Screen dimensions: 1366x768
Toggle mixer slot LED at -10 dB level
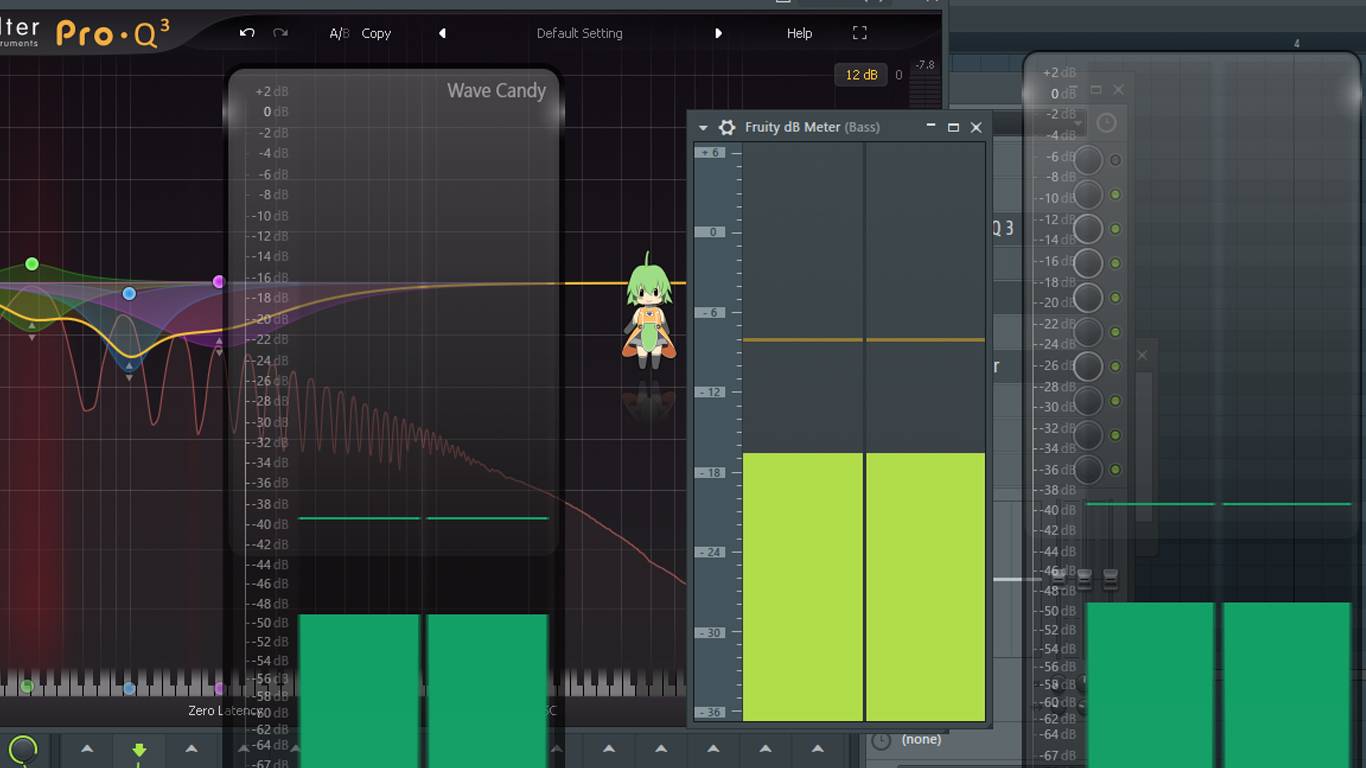1116,195
